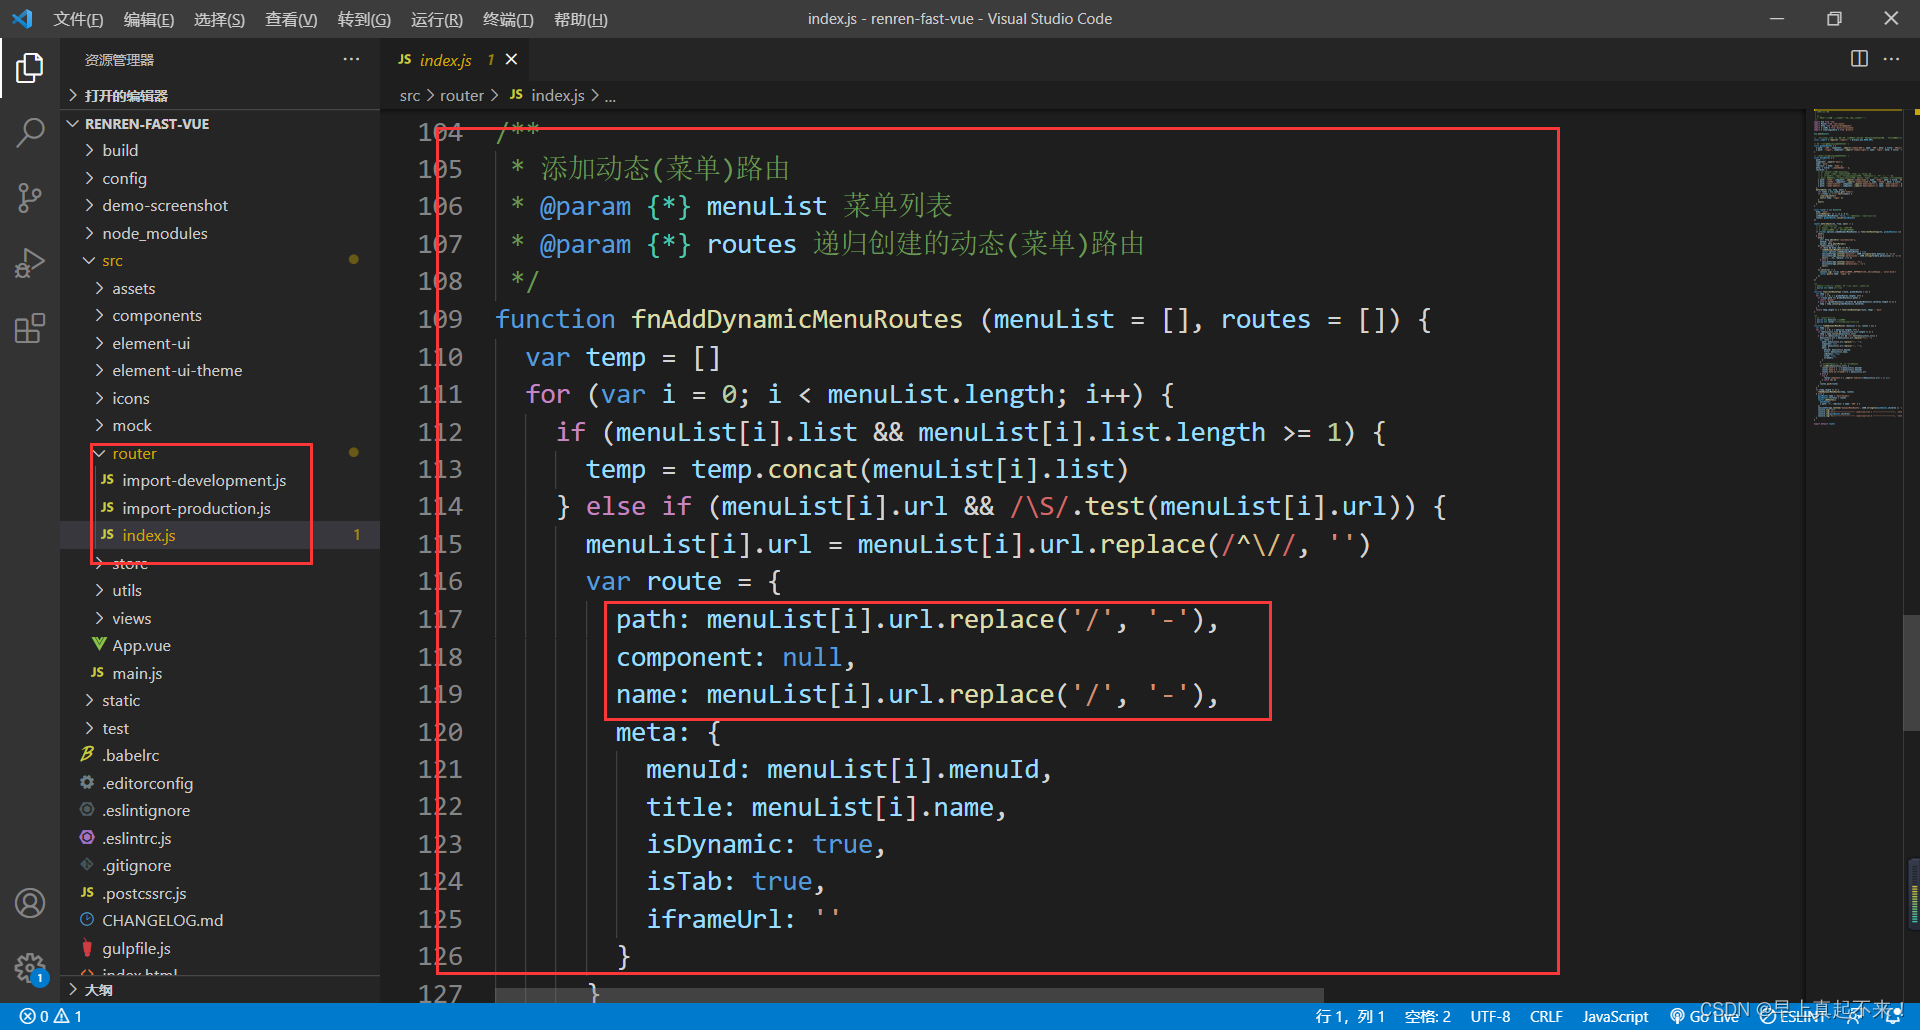Click the errors and warnings status indicator

coord(51,1016)
